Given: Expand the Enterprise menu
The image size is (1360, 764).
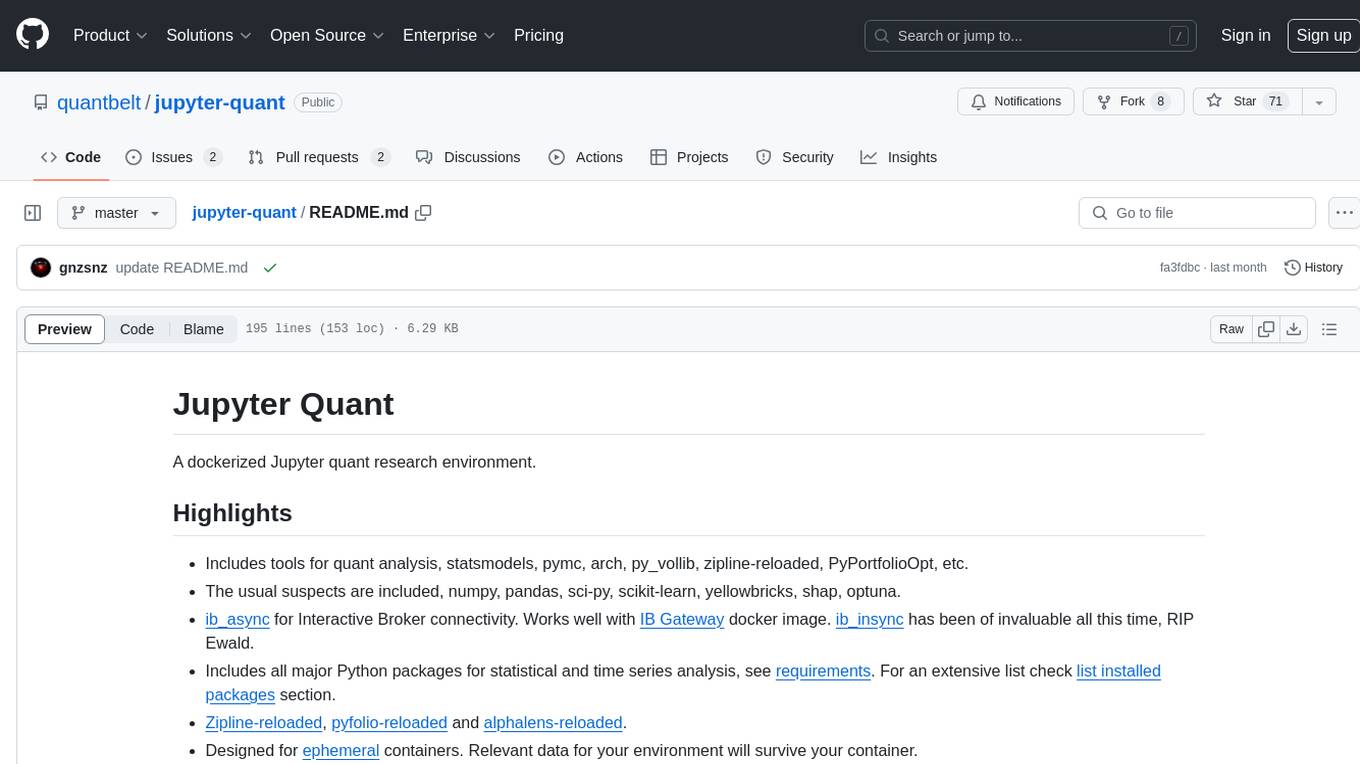Looking at the screenshot, I should coord(449,35).
